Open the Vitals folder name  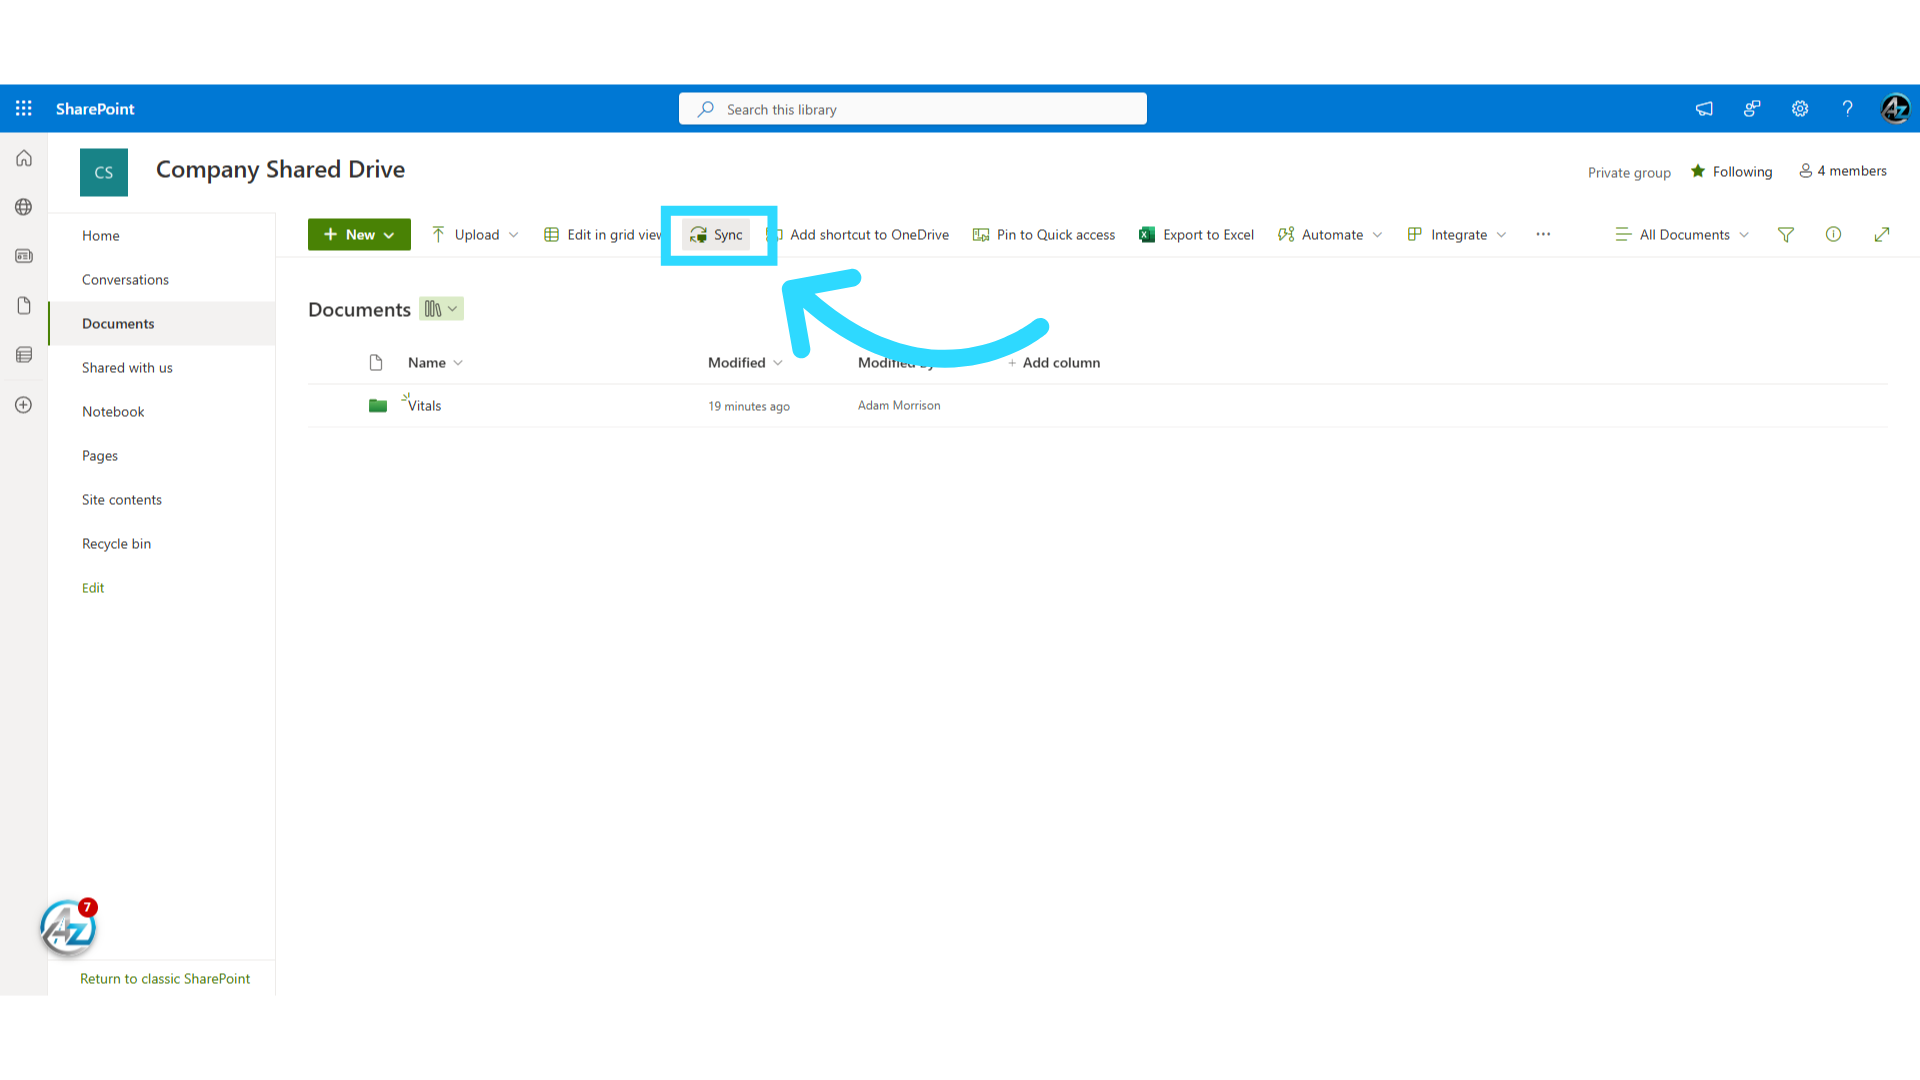pos(424,406)
